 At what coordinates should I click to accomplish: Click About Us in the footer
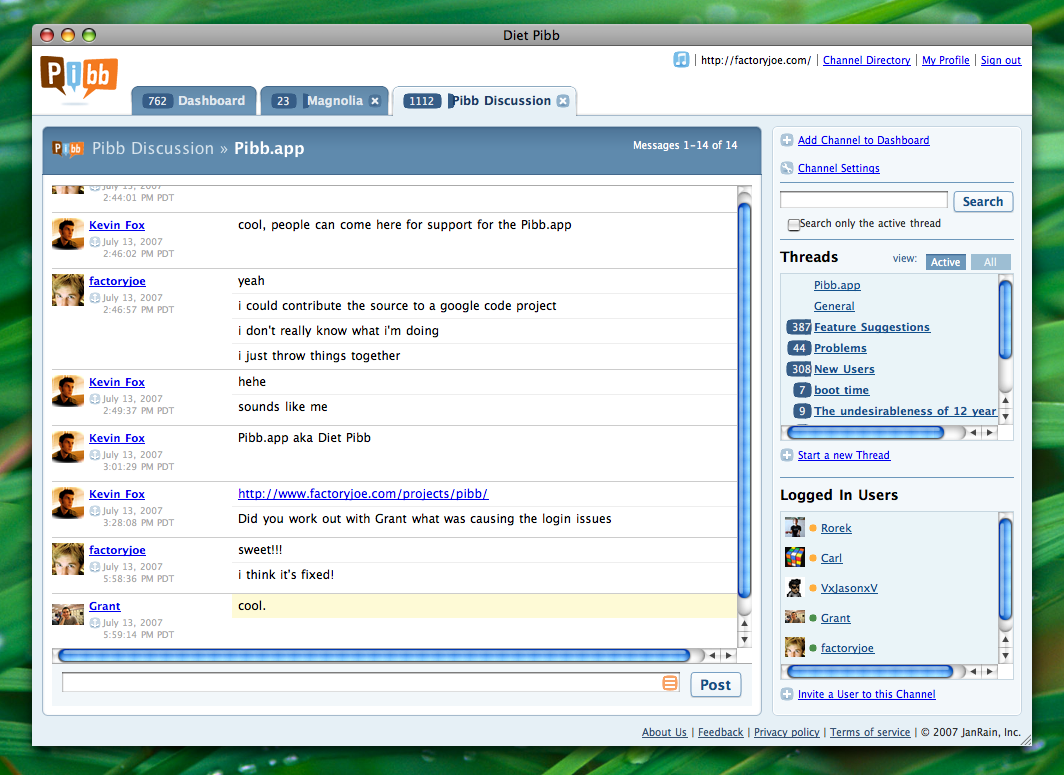(x=664, y=732)
